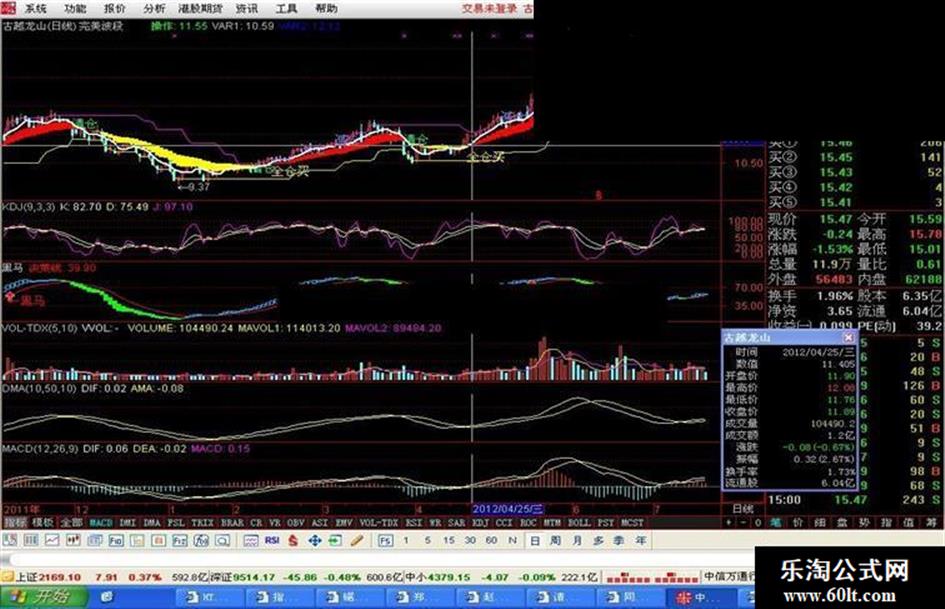The width and height of the screenshot is (945, 609).
Task: Select the 日 daily period button
Action: tap(535, 540)
